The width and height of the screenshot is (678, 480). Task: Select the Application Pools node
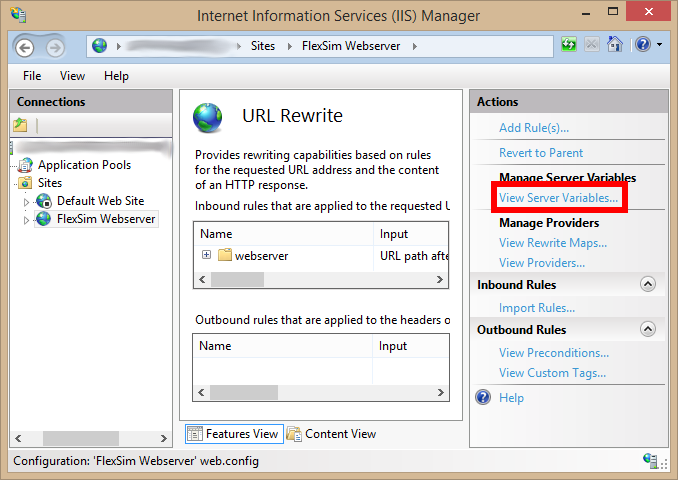pos(84,165)
